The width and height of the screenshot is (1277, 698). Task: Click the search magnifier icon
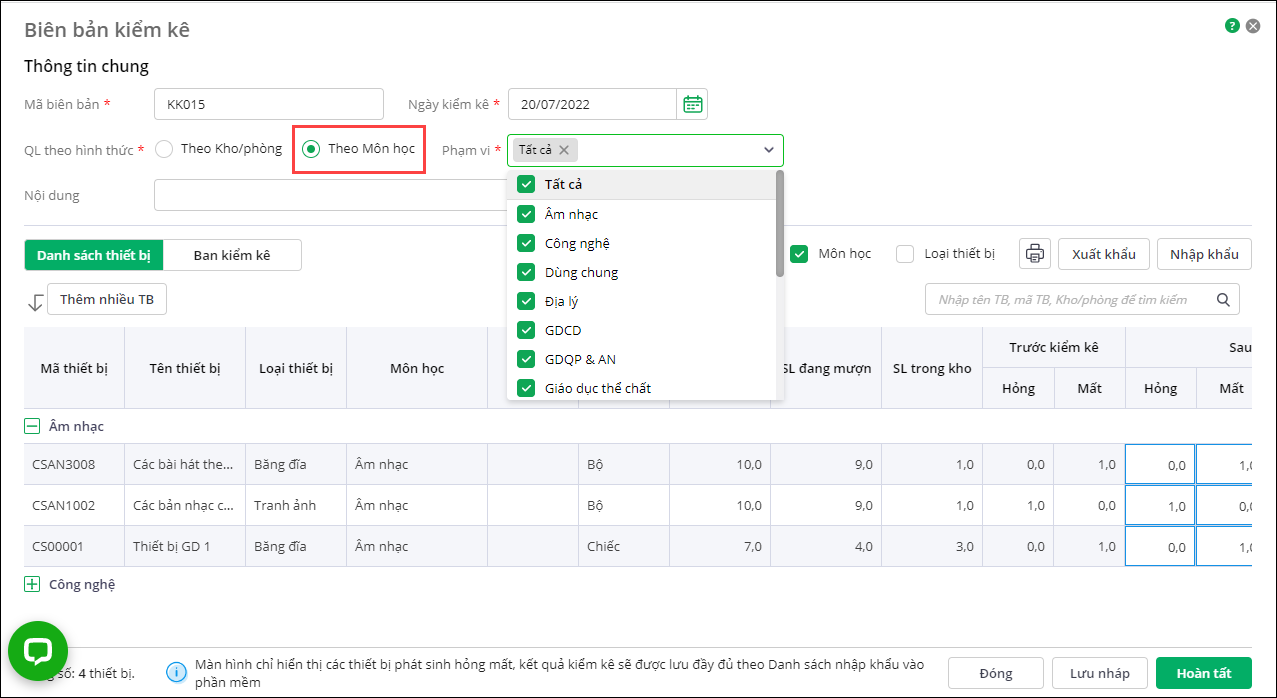click(1222, 299)
